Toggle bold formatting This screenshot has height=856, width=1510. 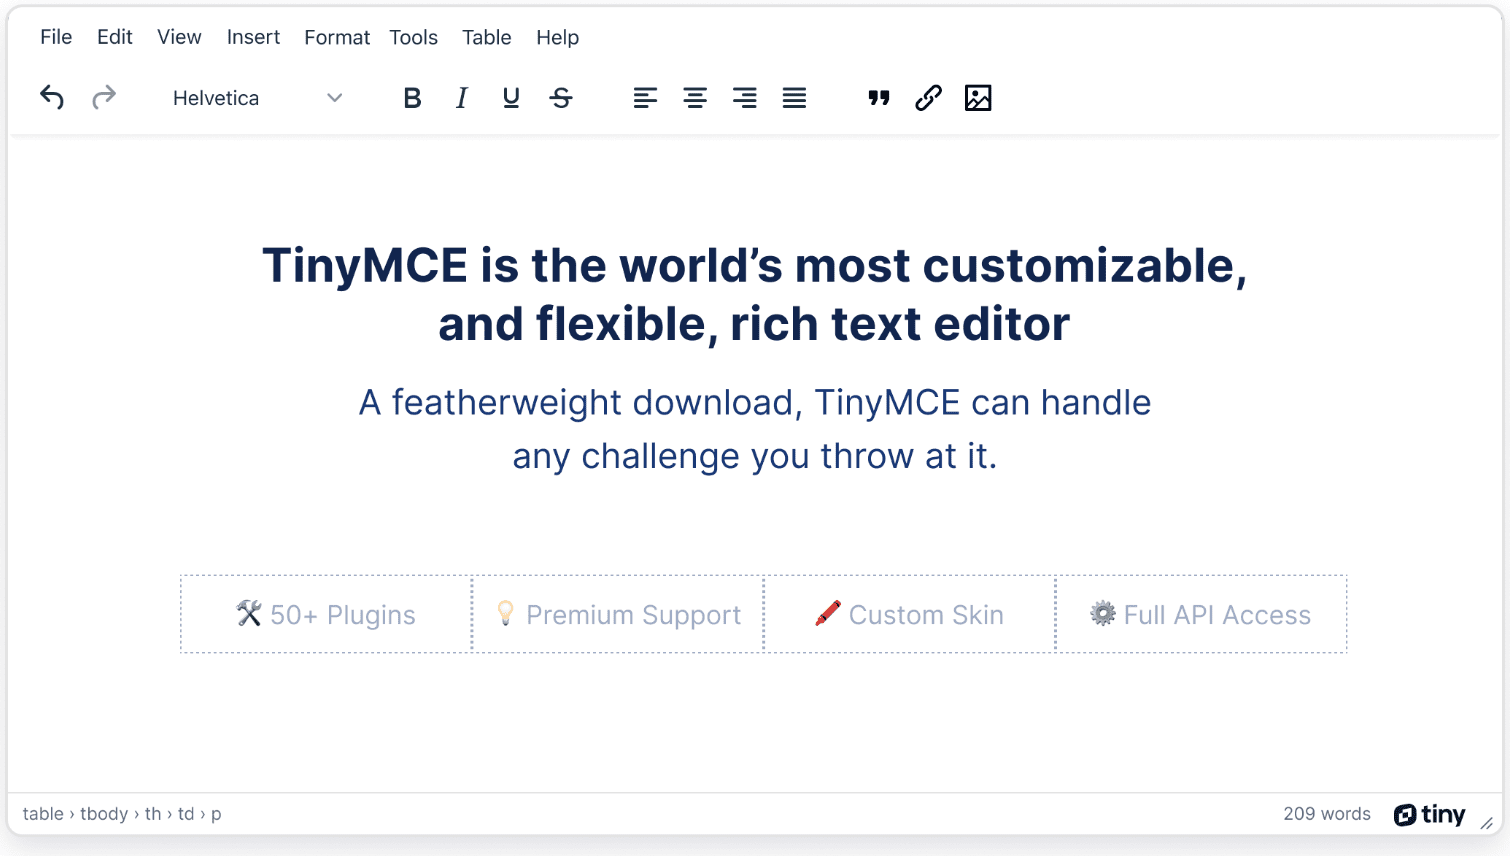point(412,97)
